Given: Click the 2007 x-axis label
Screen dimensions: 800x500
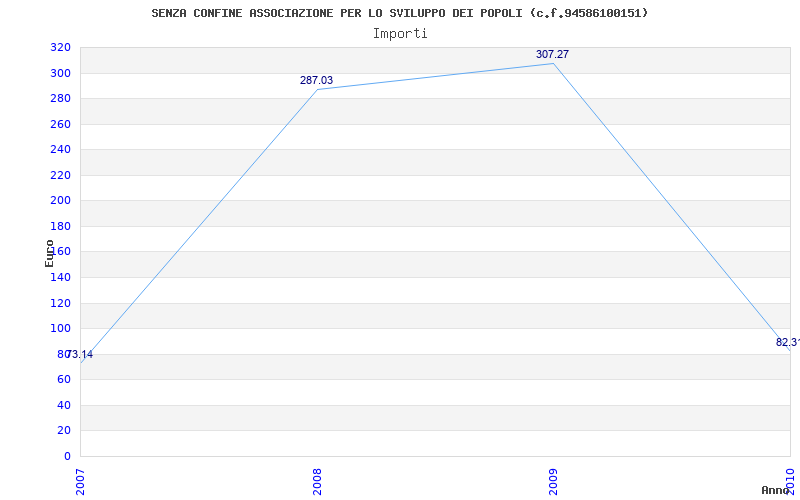Looking at the screenshot, I should [x=80, y=482].
